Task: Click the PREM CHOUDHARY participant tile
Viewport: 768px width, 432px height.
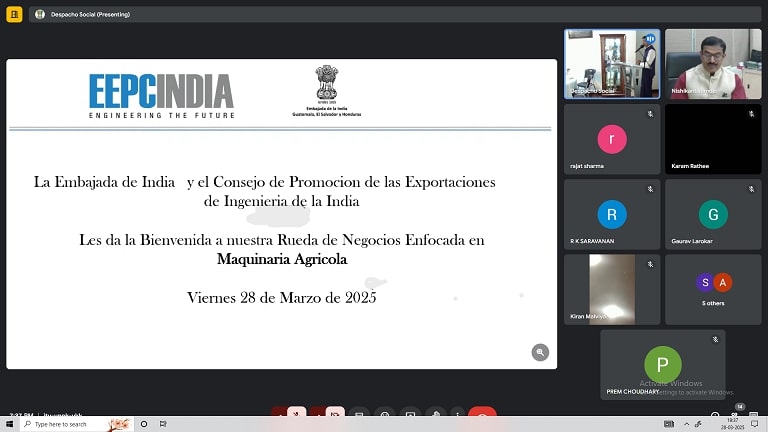Action: pyautogui.click(x=663, y=364)
